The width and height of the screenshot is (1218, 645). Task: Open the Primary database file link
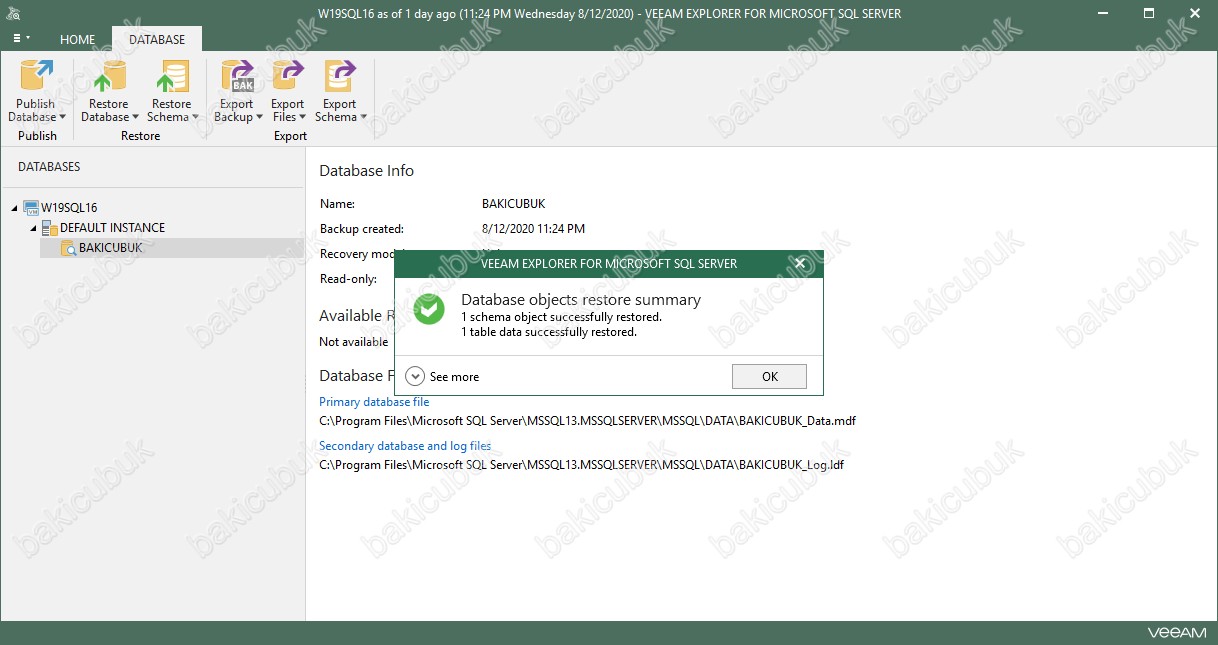(374, 402)
